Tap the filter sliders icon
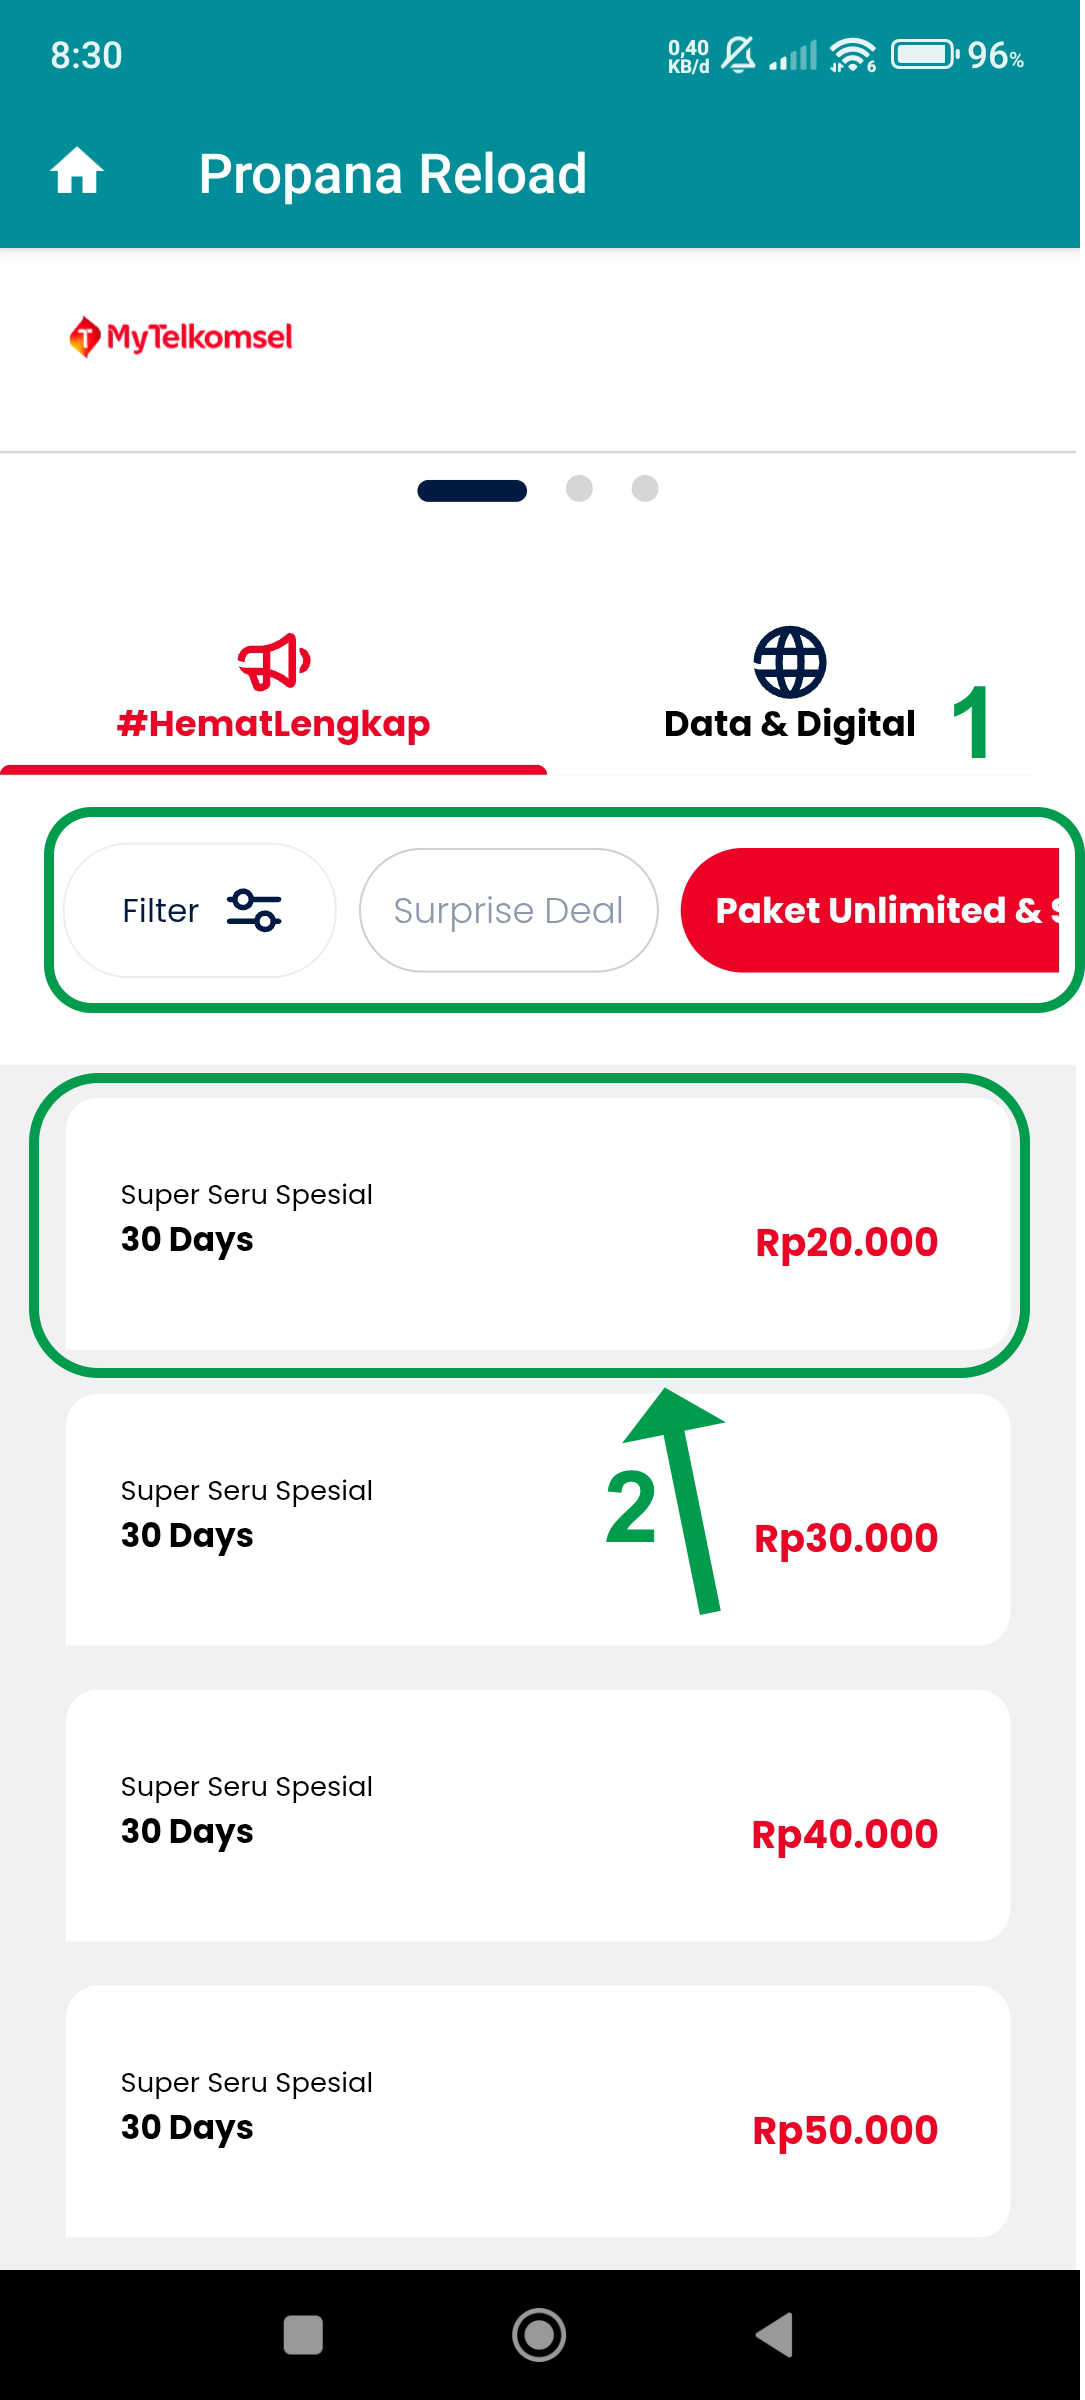1085x2400 pixels. pos(254,910)
